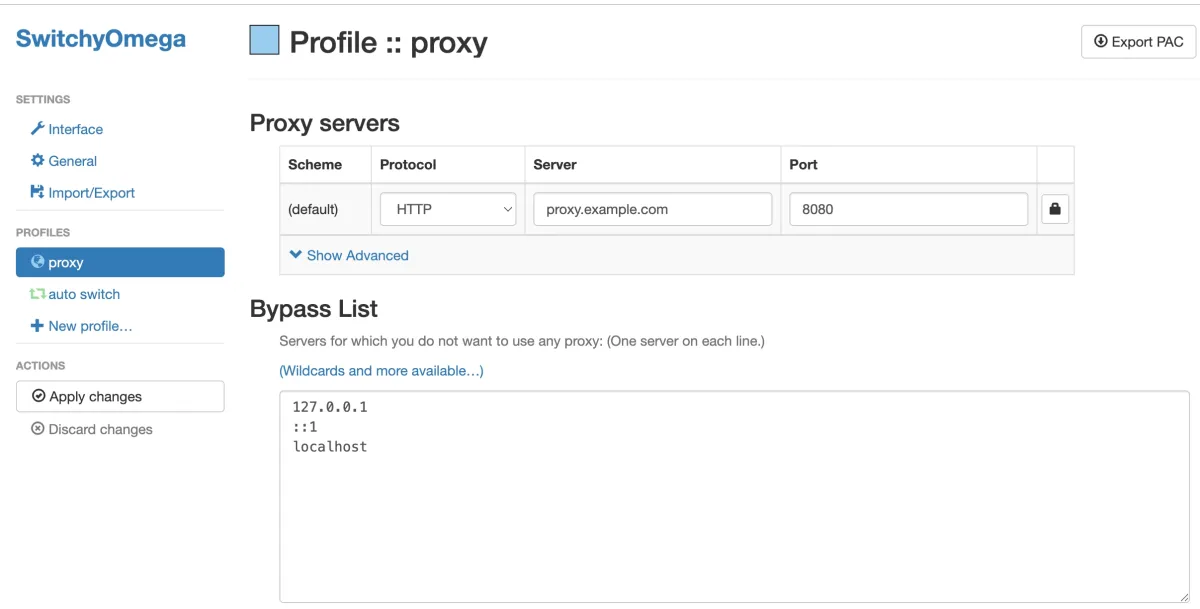This screenshot has height=609, width=1200.
Task: Open Import/Export settings in sidebar
Action: pyautogui.click(x=83, y=193)
